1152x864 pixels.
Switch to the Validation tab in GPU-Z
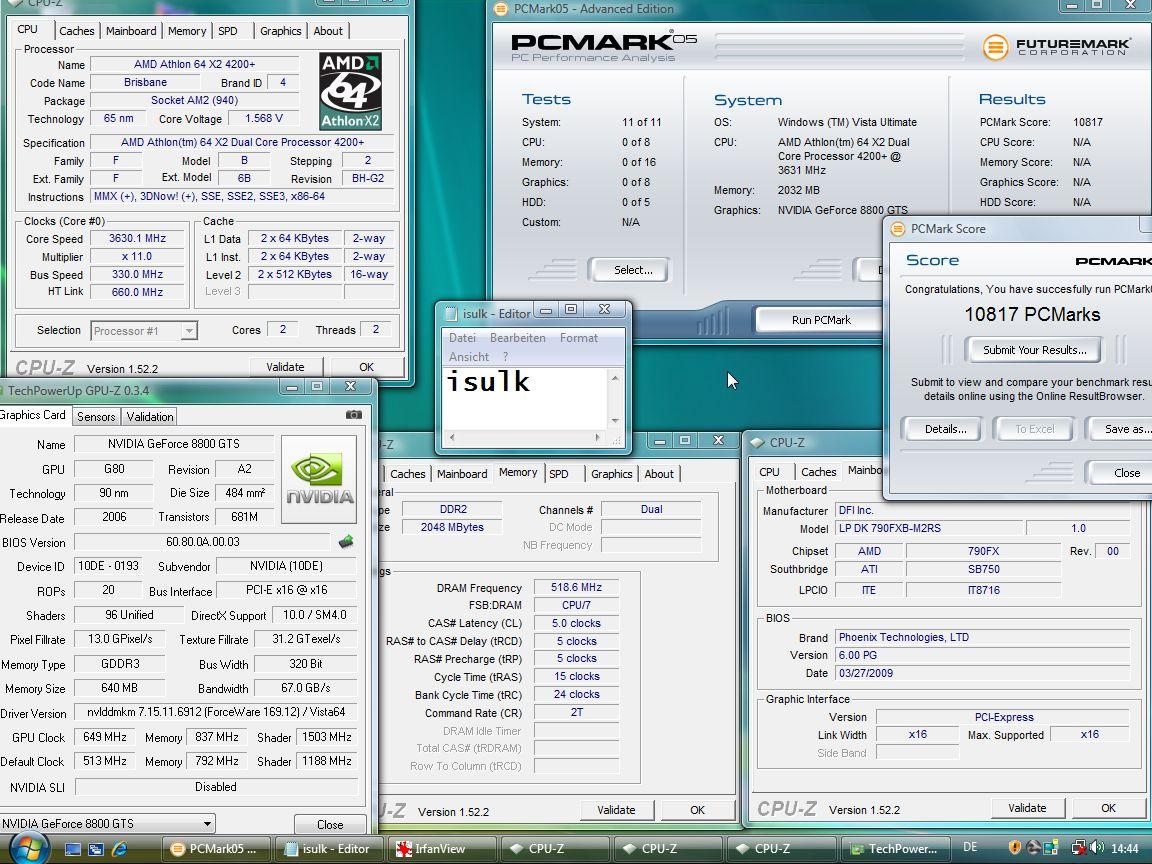pyautogui.click(x=150, y=417)
